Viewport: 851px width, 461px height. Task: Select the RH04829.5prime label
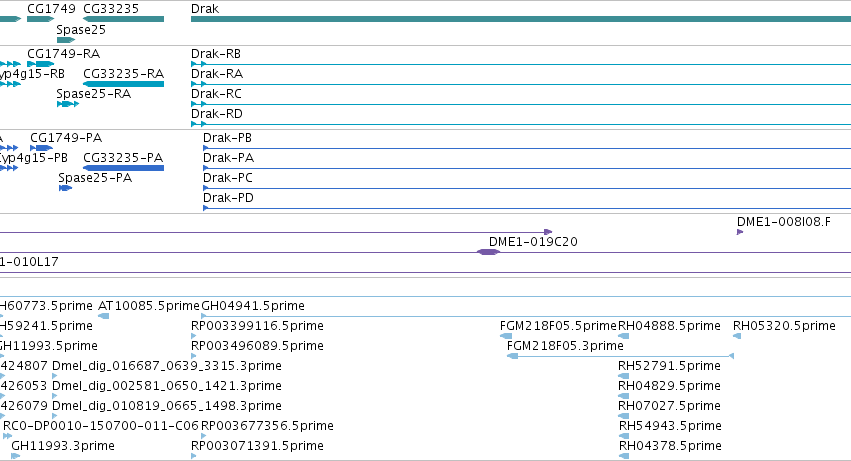pos(669,387)
